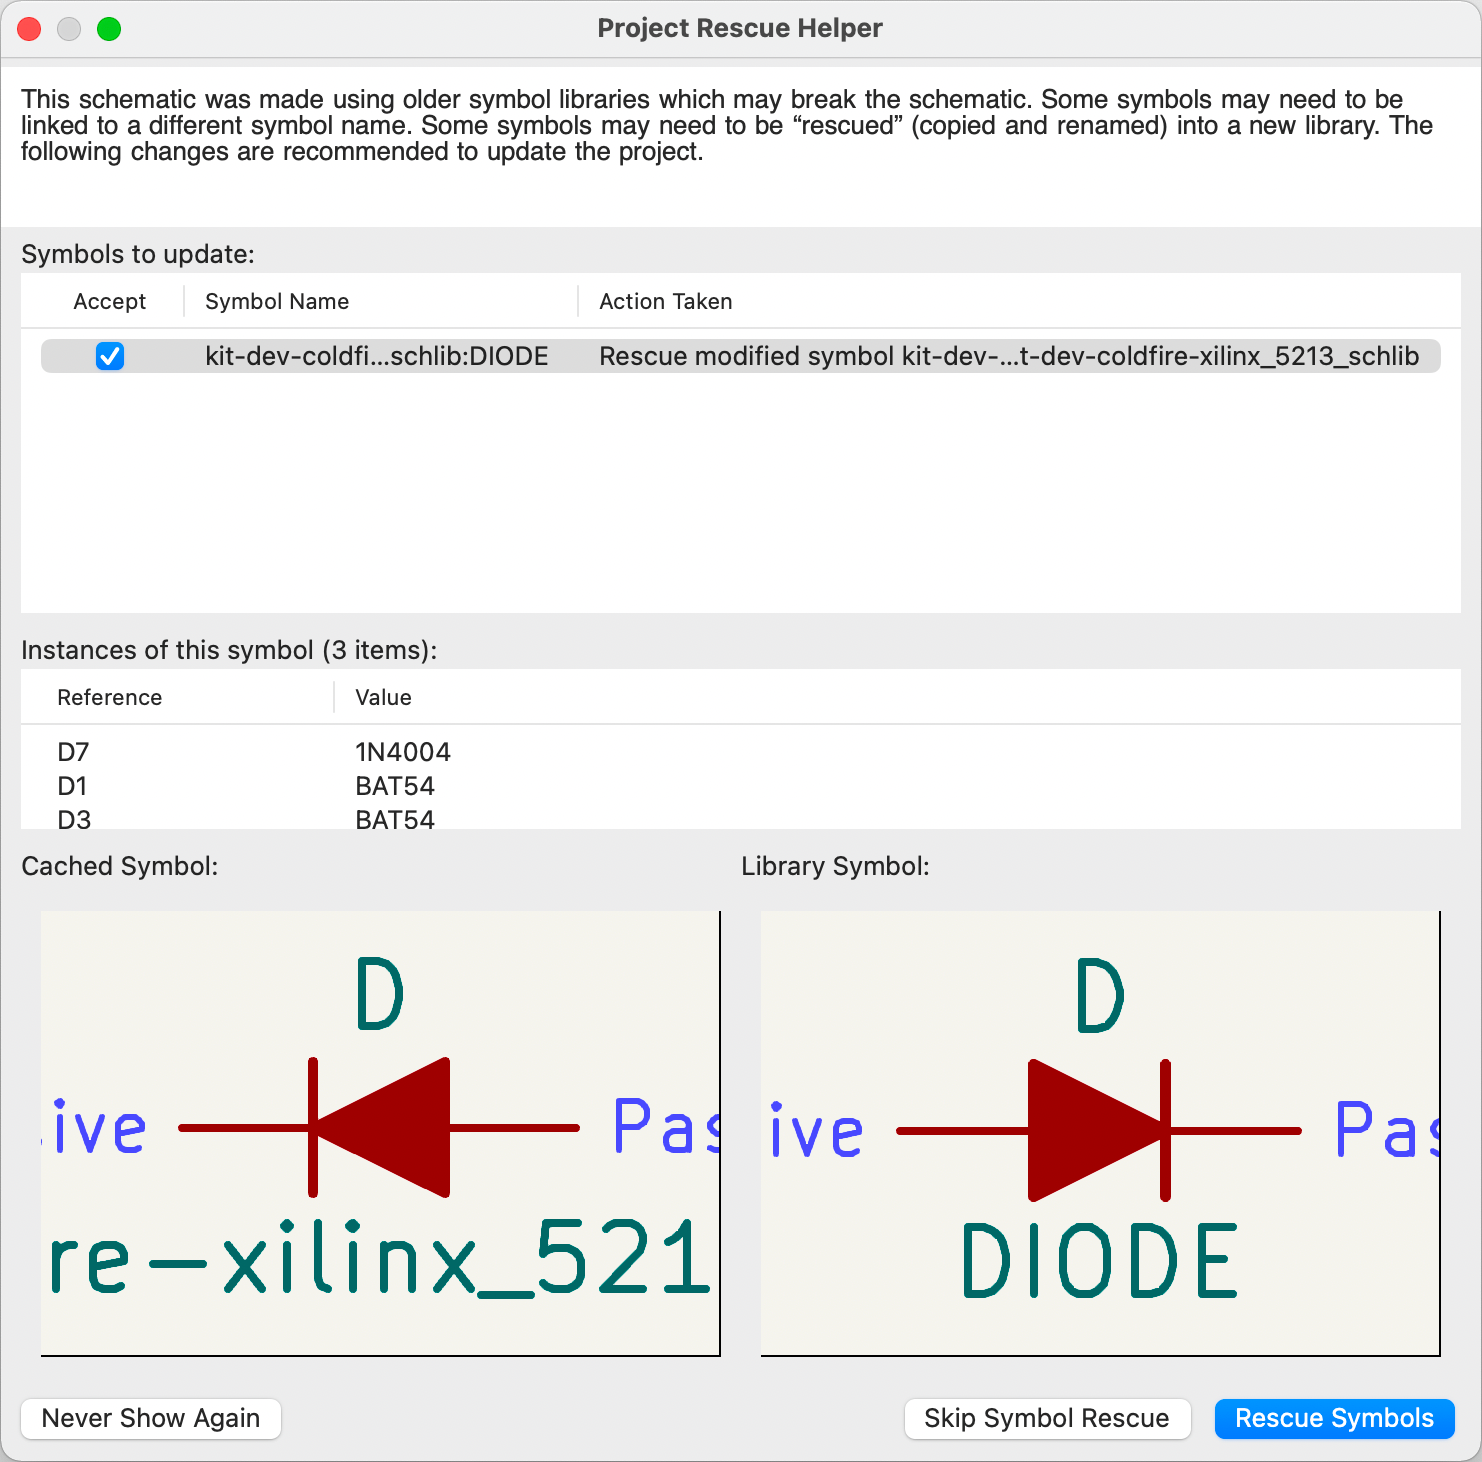Uncheck the Accept checkbox for DIODE symbol
Viewport: 1482px width, 1462px height.
(x=110, y=356)
